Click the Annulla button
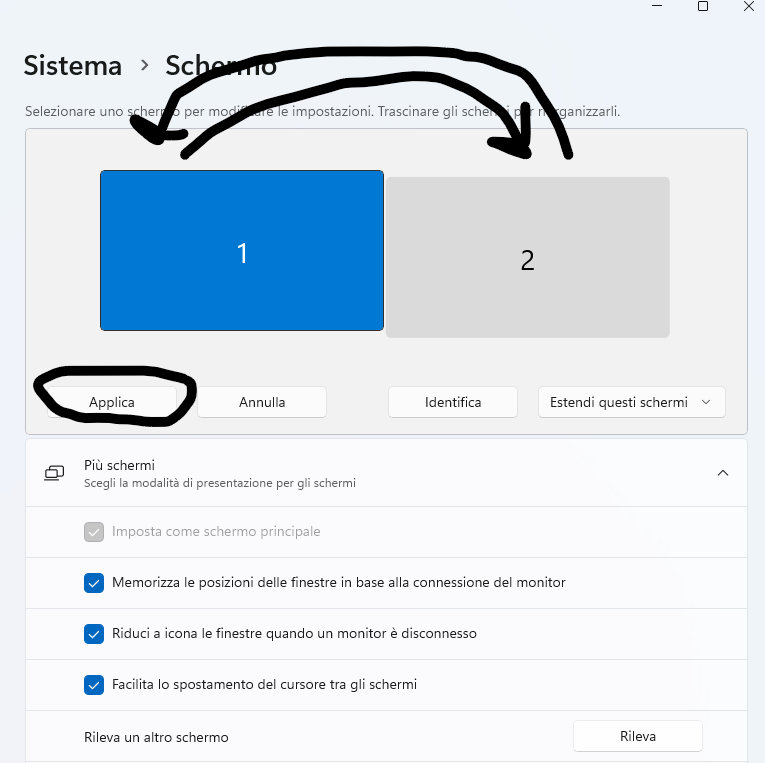The image size is (765, 763). point(262,402)
